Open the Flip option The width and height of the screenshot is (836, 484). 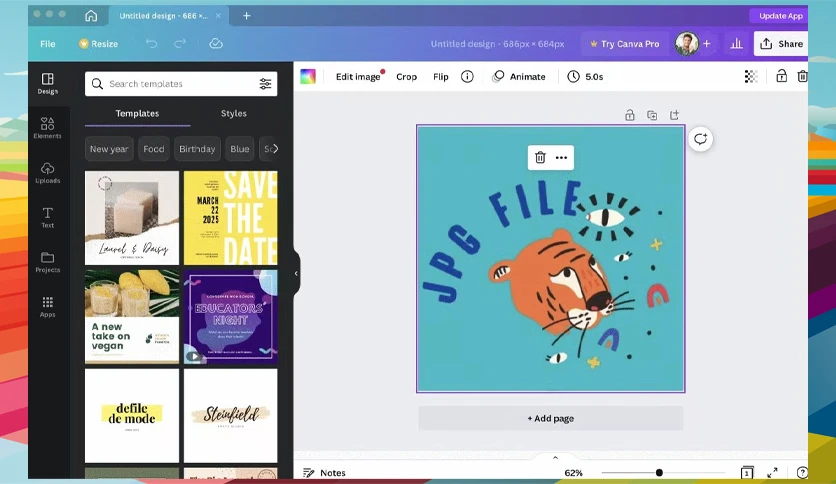tap(440, 77)
